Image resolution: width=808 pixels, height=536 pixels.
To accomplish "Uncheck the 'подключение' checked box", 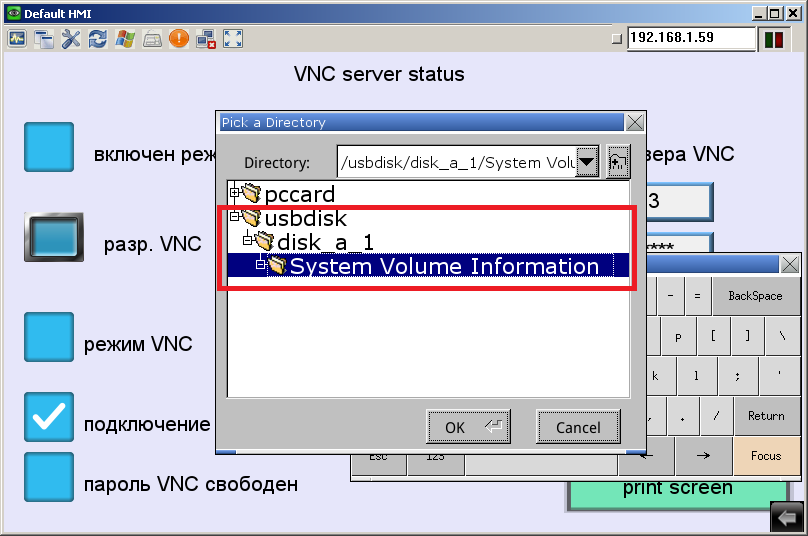I will (x=49, y=416).
